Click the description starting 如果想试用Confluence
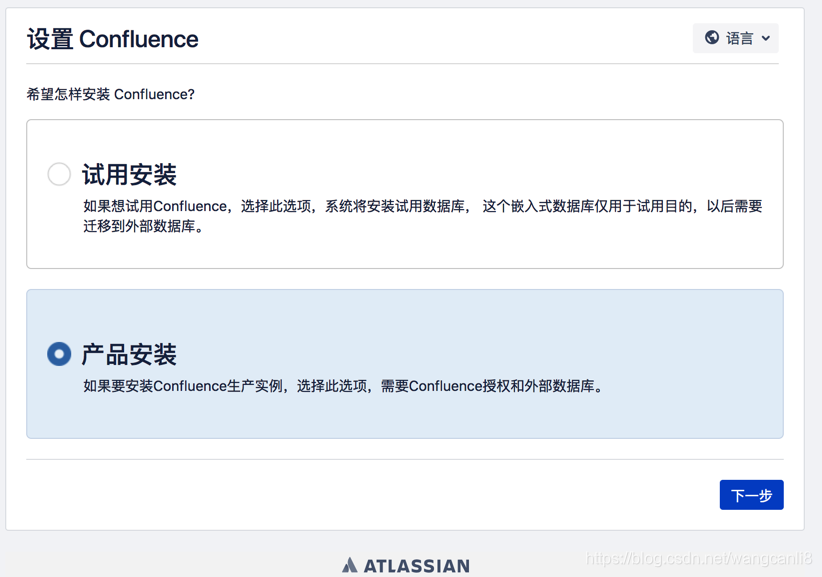The image size is (822, 577). [423, 216]
